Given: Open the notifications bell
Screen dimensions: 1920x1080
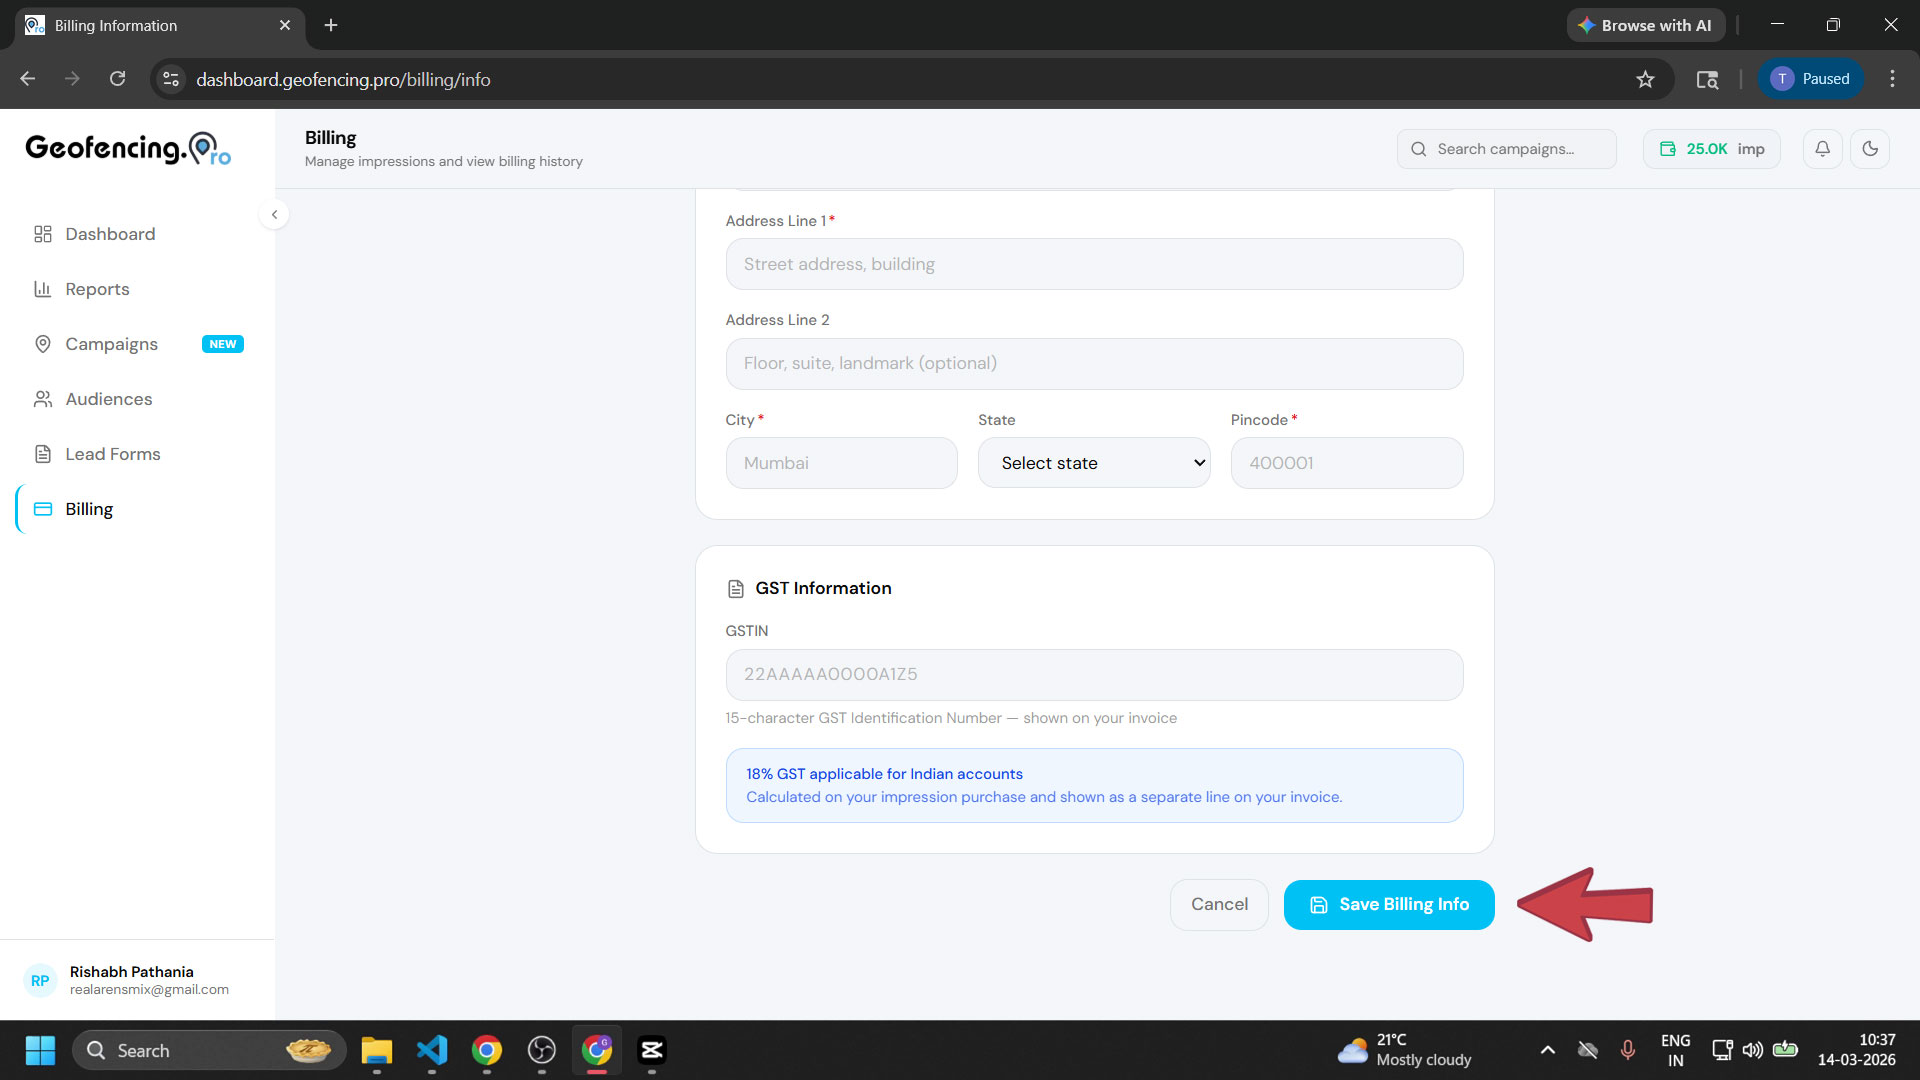Looking at the screenshot, I should tap(1822, 148).
